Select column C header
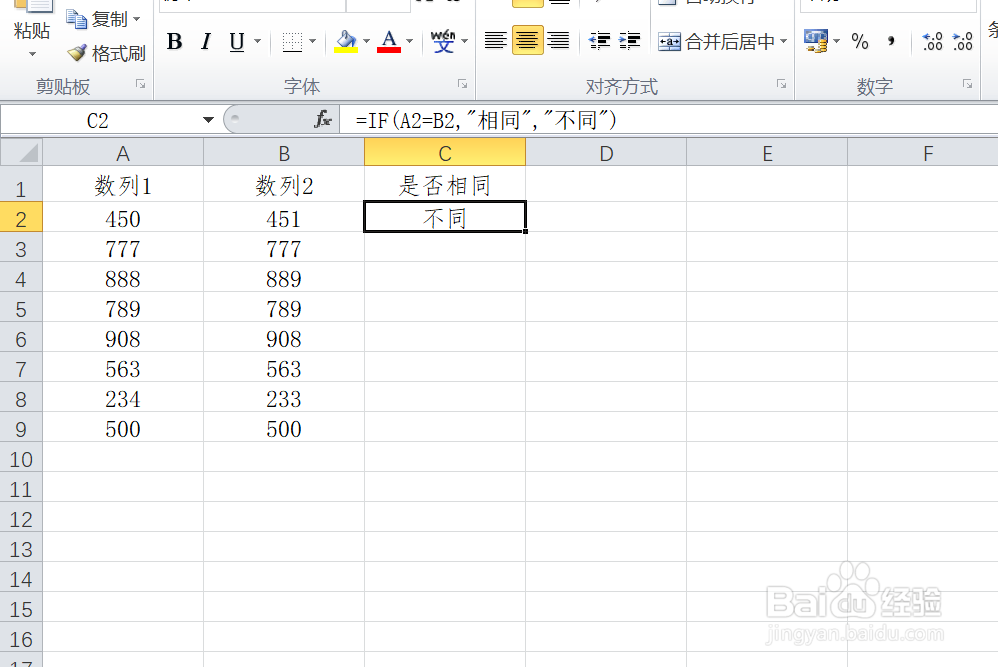The image size is (998, 667). point(445,153)
